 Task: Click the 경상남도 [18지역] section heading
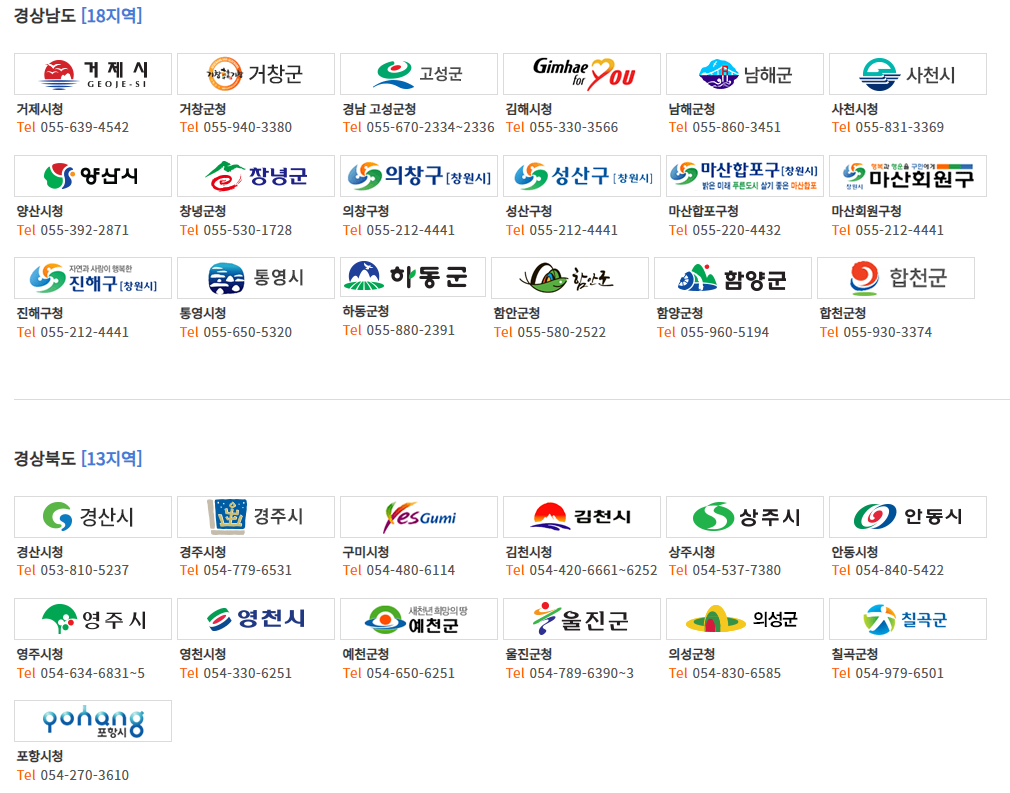coord(78,15)
